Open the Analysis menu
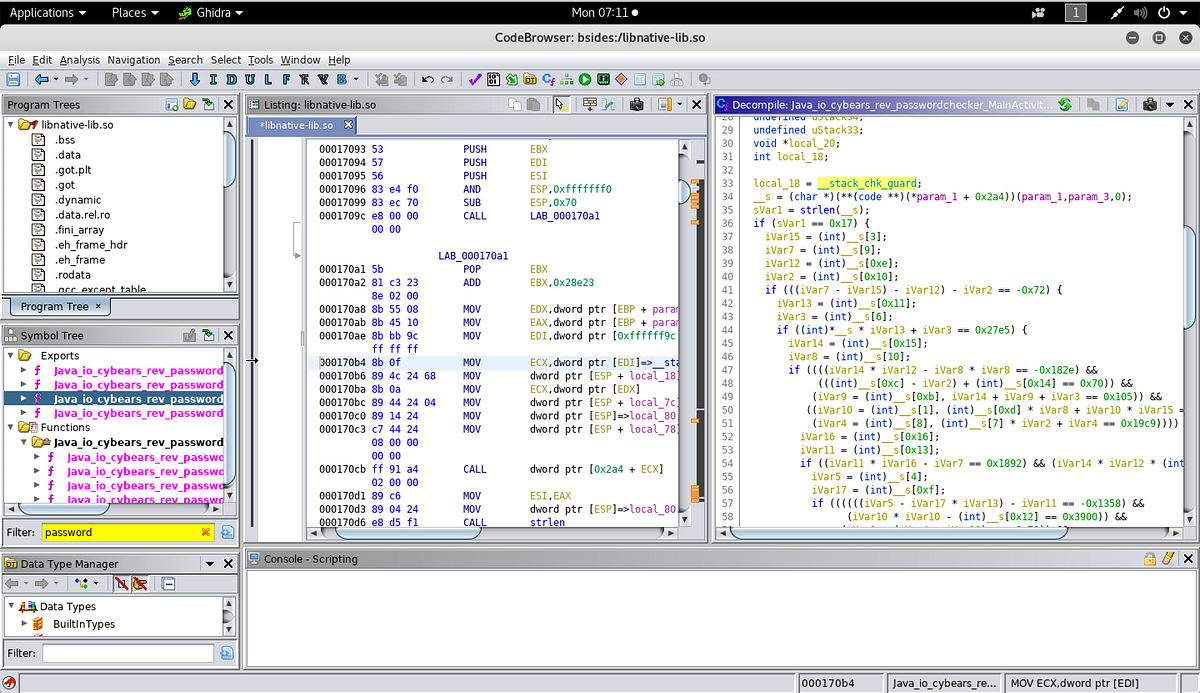Viewport: 1200px width, 693px height. pyautogui.click(x=79, y=60)
